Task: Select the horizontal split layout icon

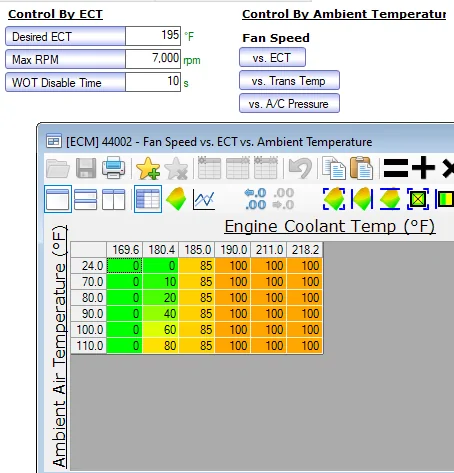Action: tap(86, 199)
